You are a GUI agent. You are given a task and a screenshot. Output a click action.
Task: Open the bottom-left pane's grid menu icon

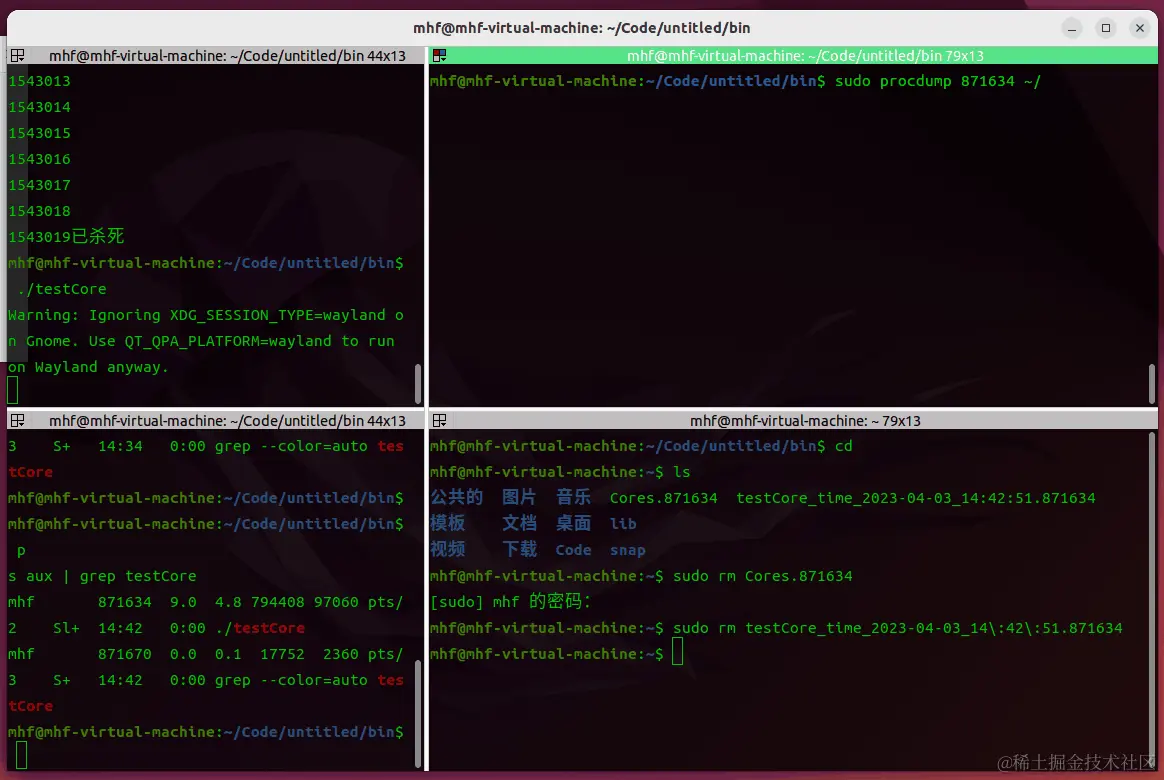(x=18, y=421)
